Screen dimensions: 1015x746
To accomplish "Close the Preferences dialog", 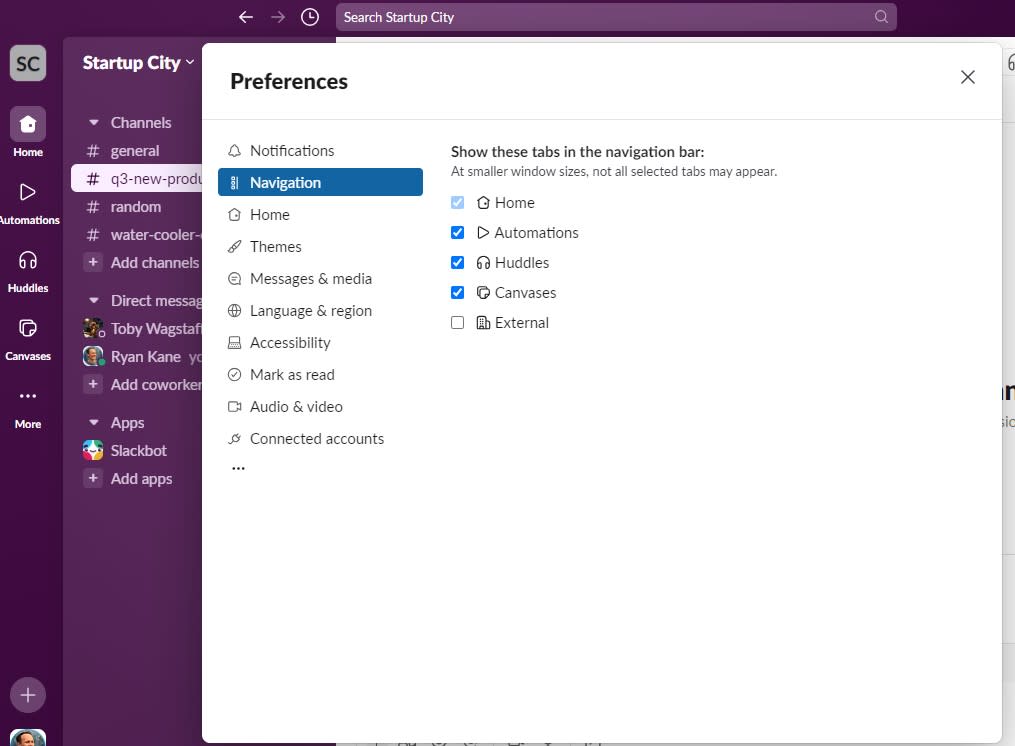I will pos(967,77).
